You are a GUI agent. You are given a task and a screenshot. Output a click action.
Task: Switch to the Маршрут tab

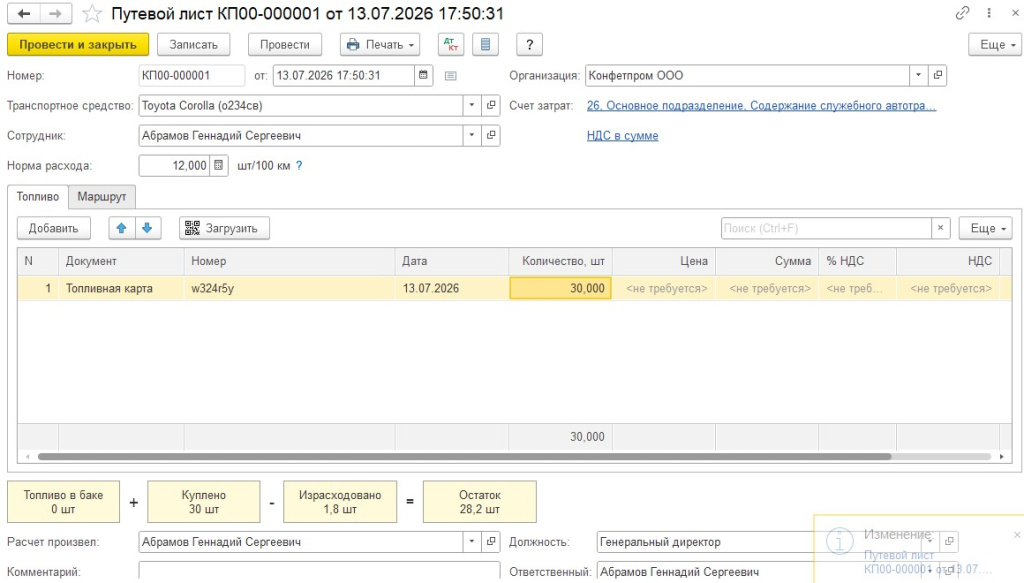(x=102, y=197)
